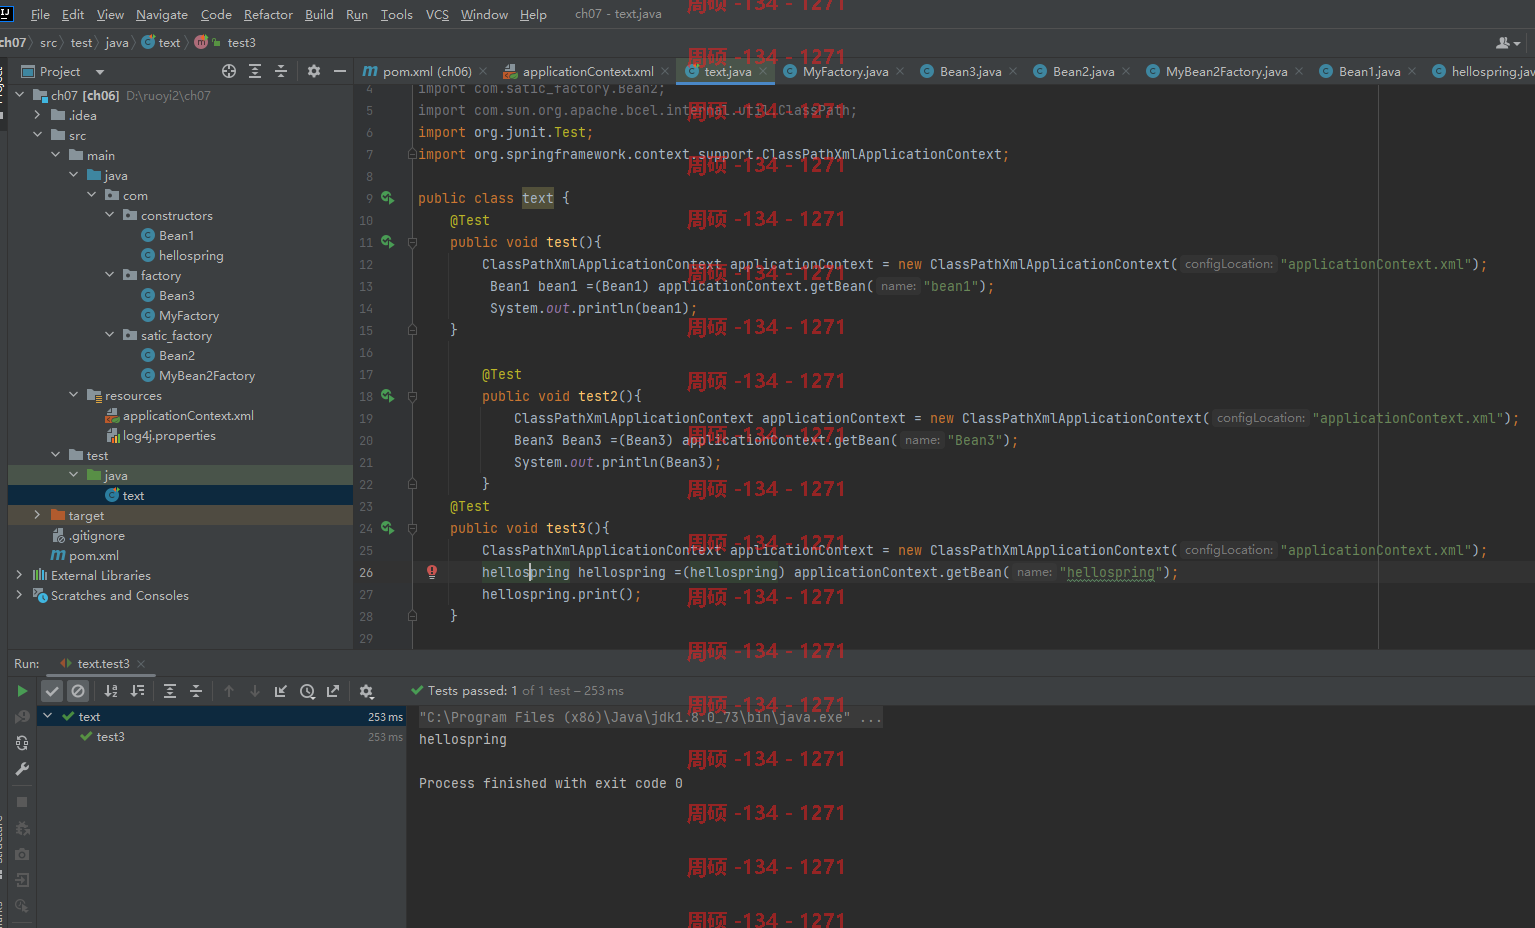
Task: Export test results icon
Action: [333, 691]
